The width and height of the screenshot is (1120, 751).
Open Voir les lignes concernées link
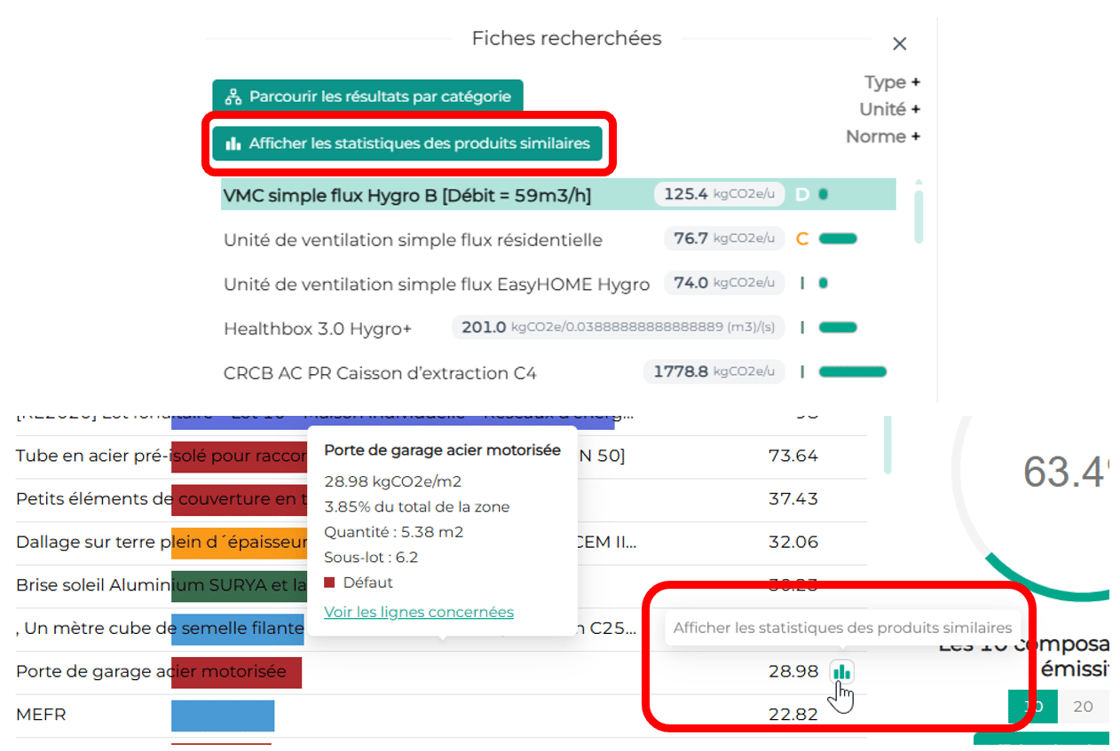click(x=419, y=612)
